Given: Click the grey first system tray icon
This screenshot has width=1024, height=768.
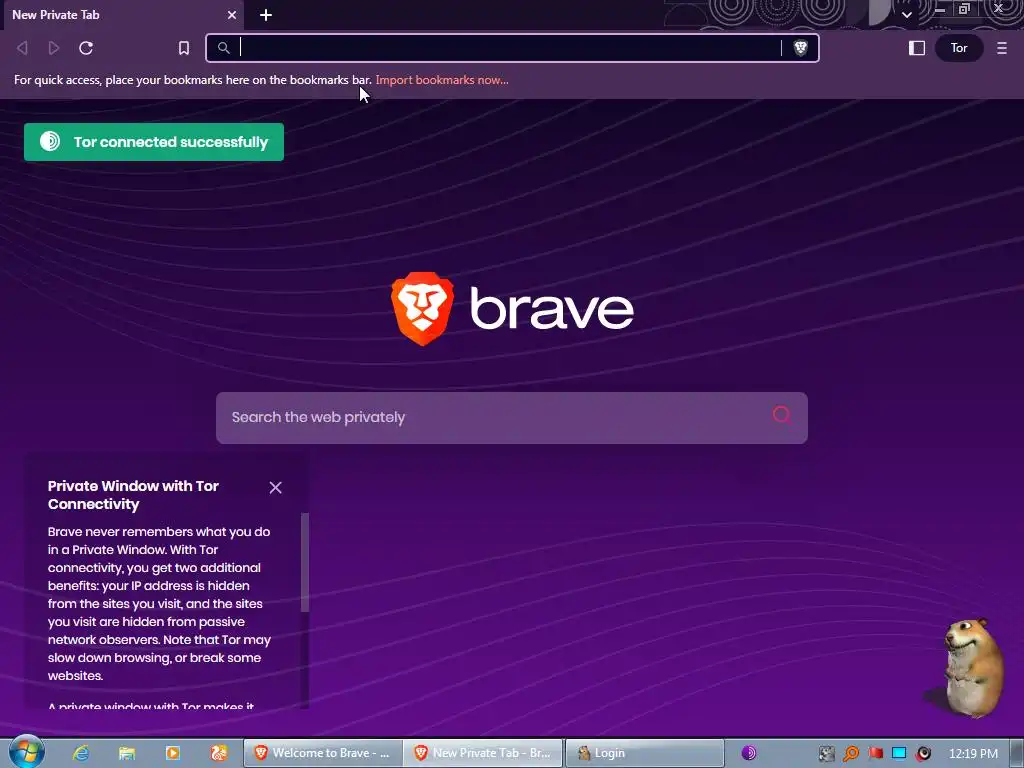Looking at the screenshot, I should coord(827,754).
